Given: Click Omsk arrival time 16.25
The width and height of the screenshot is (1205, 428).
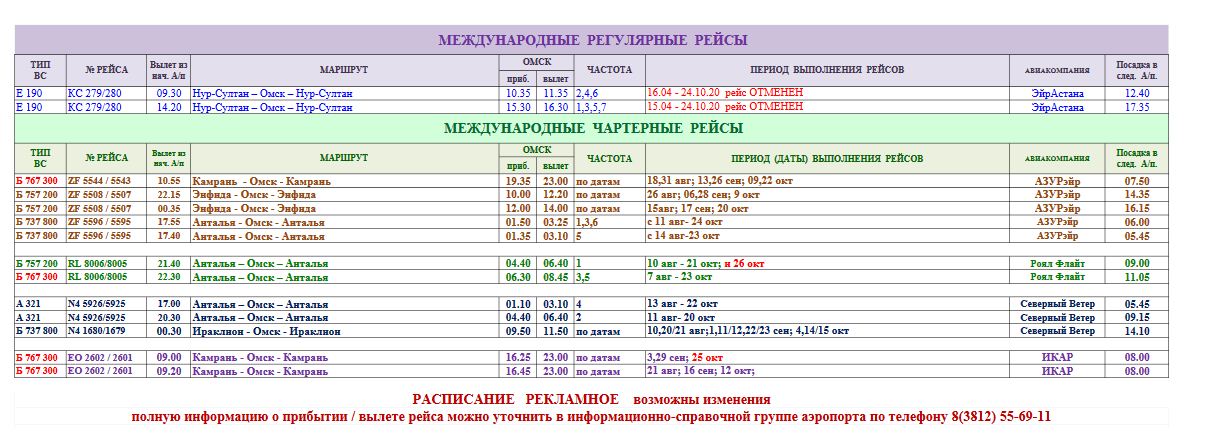Looking at the screenshot, I should (518, 357).
